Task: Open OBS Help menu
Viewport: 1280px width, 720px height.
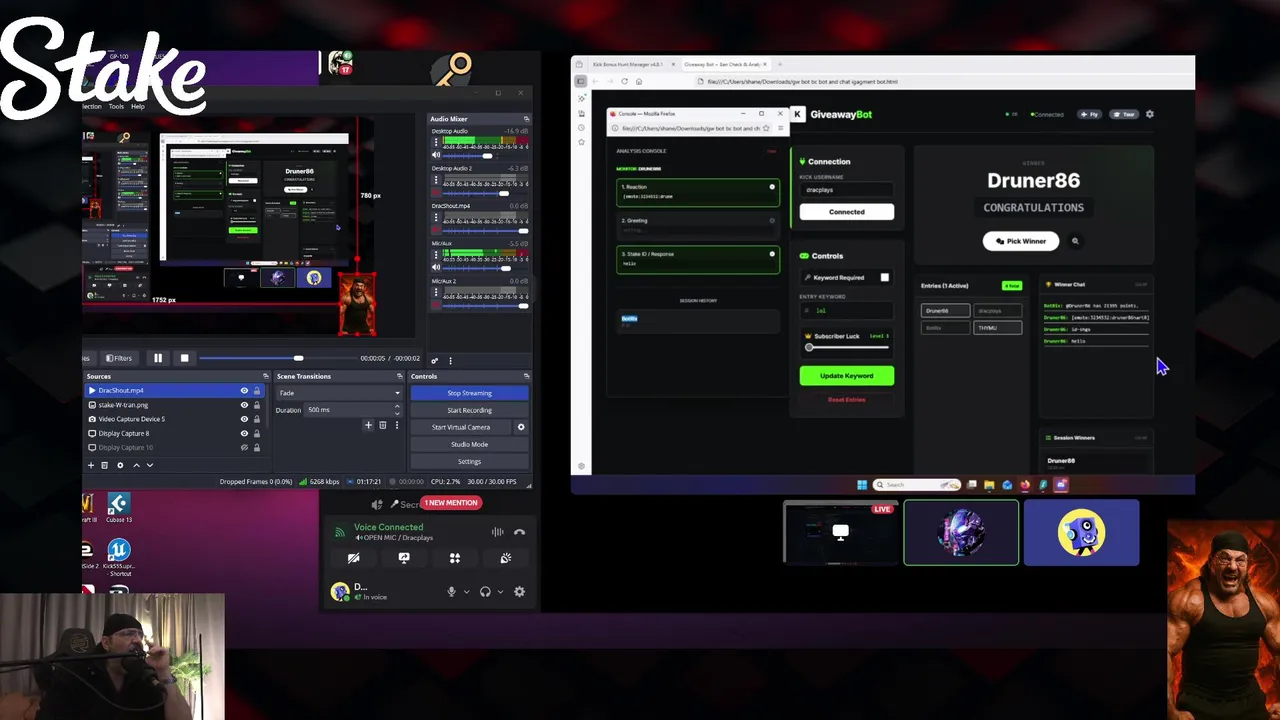Action: coord(138,106)
